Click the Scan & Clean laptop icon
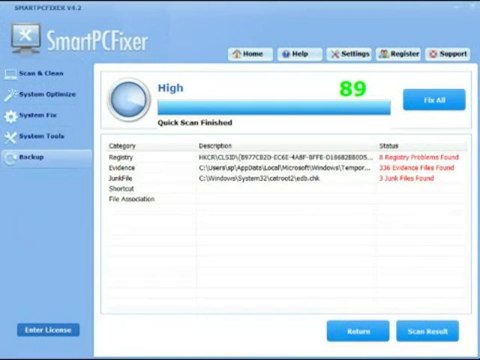 (10, 74)
